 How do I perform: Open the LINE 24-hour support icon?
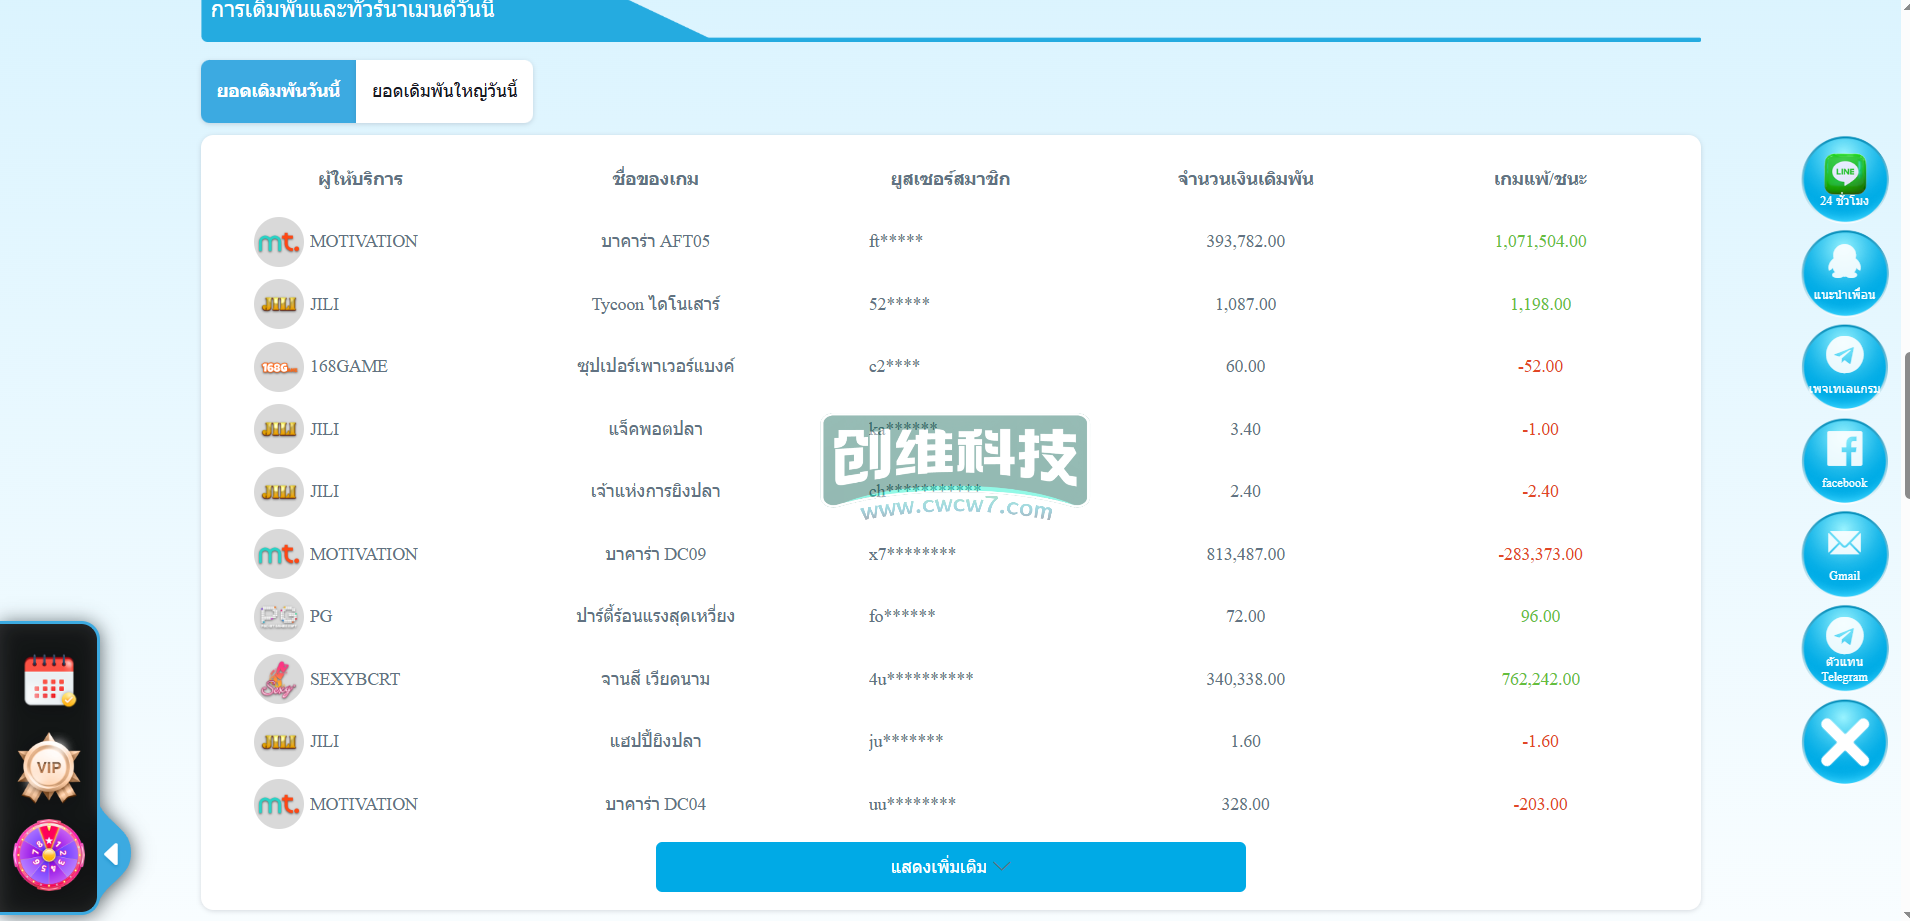1844,179
